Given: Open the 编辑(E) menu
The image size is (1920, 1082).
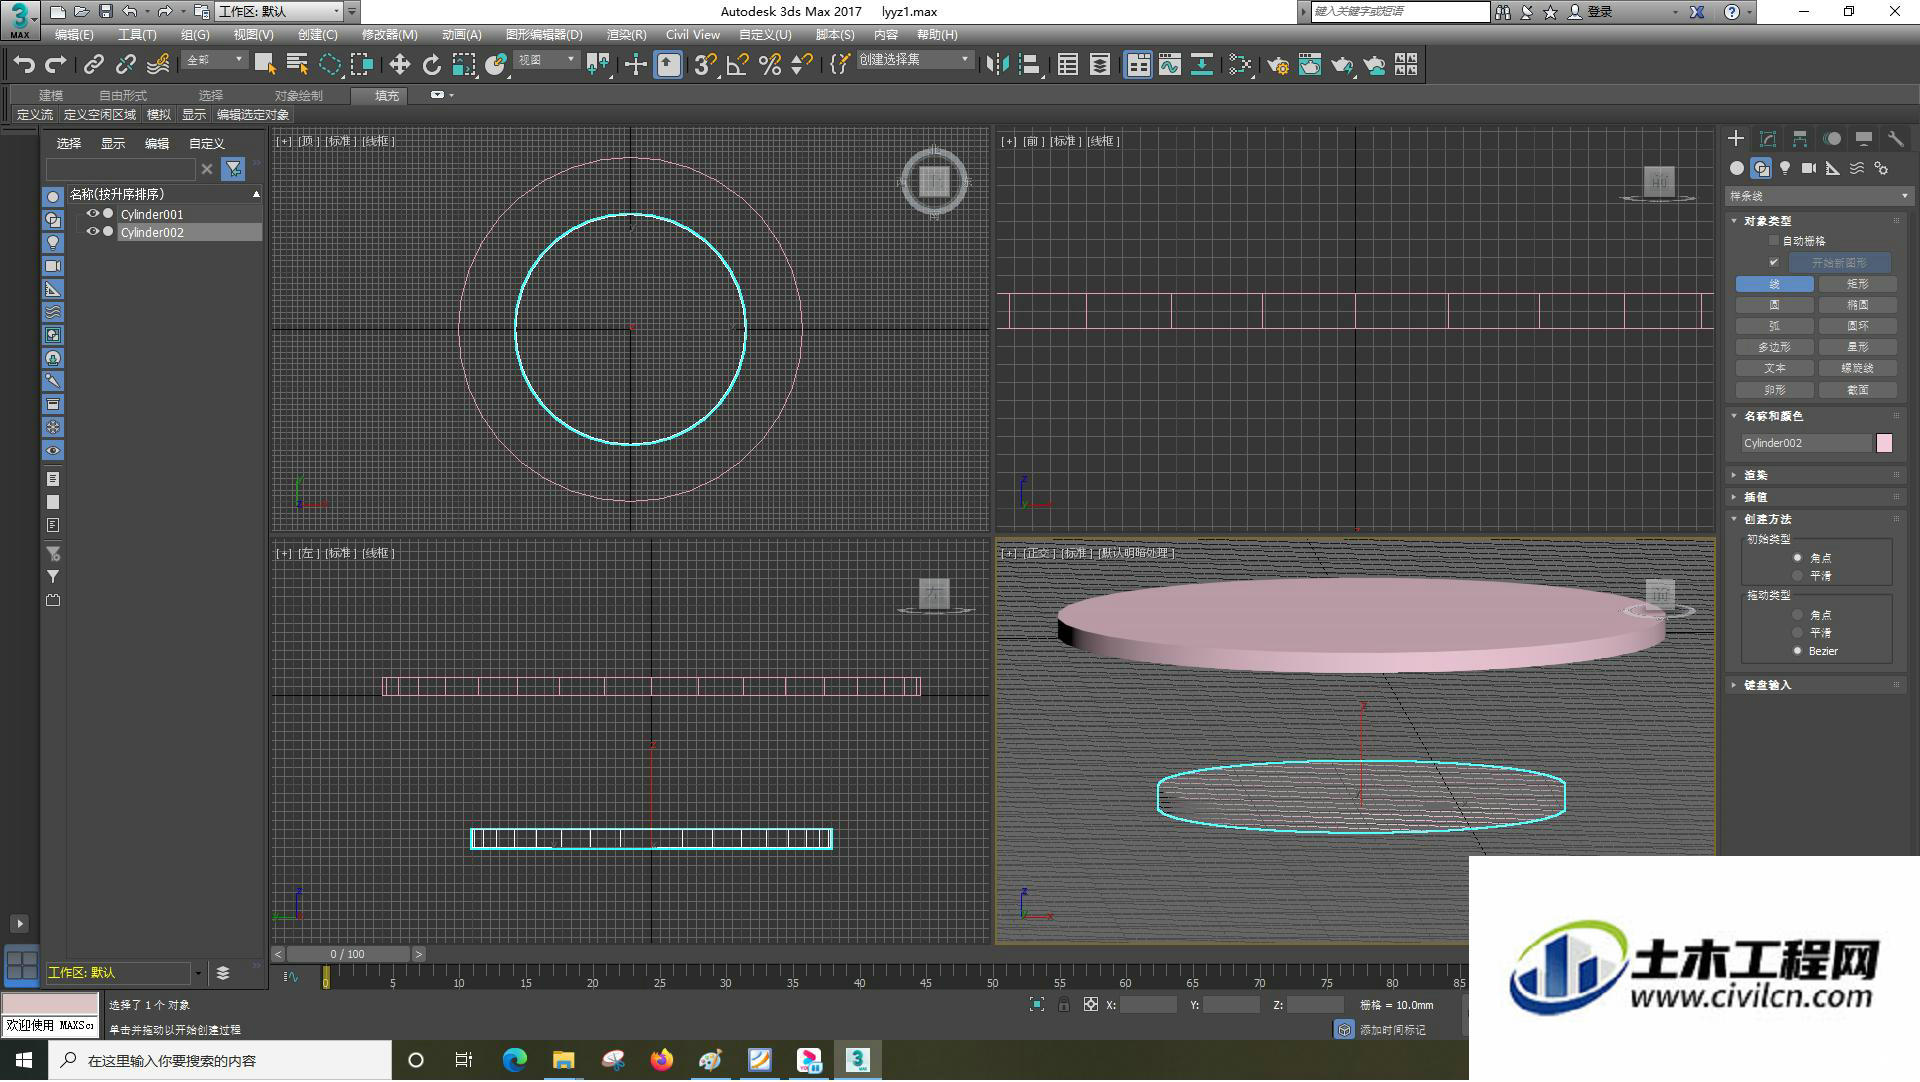Looking at the screenshot, I should click(74, 35).
